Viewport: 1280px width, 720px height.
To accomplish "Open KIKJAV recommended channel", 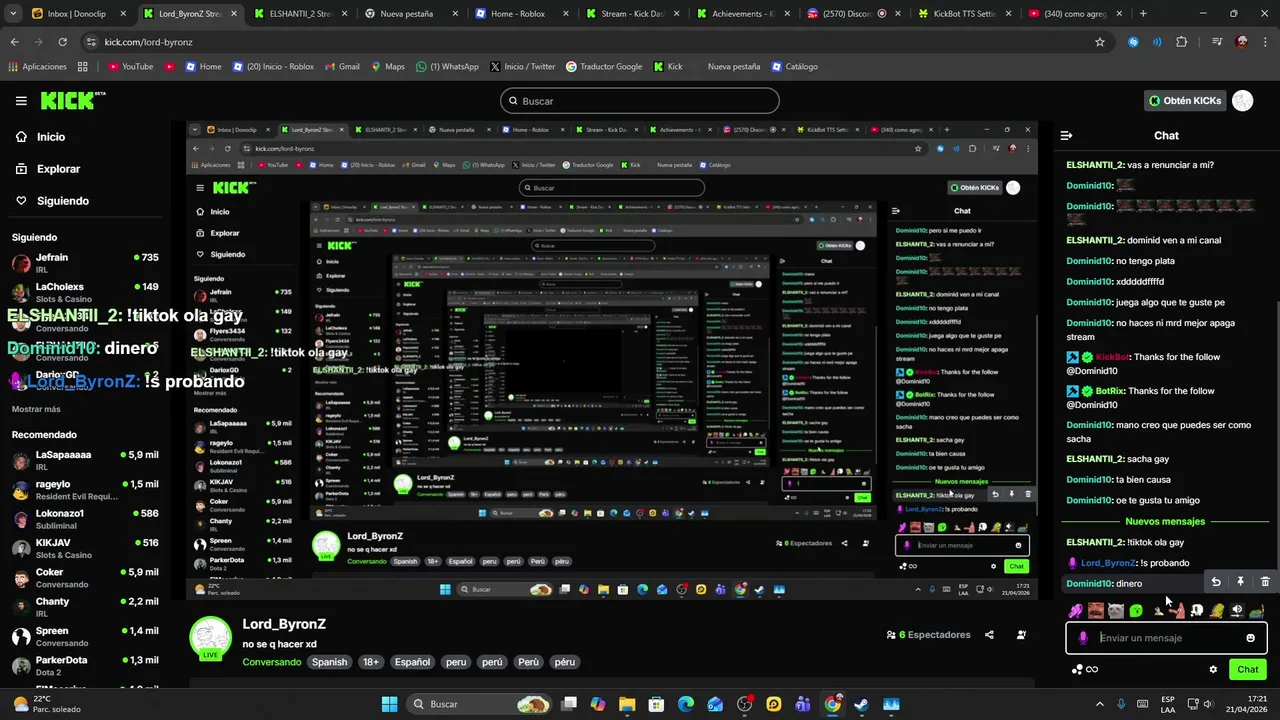I will point(85,548).
